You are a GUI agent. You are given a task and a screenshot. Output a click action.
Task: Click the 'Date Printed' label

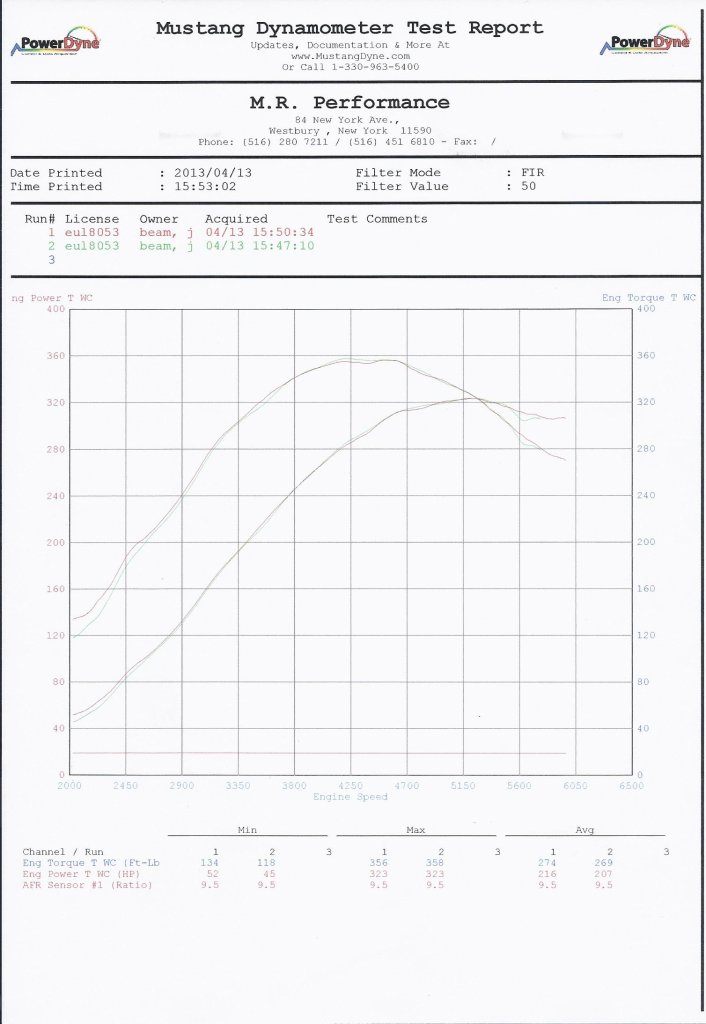[x=56, y=173]
